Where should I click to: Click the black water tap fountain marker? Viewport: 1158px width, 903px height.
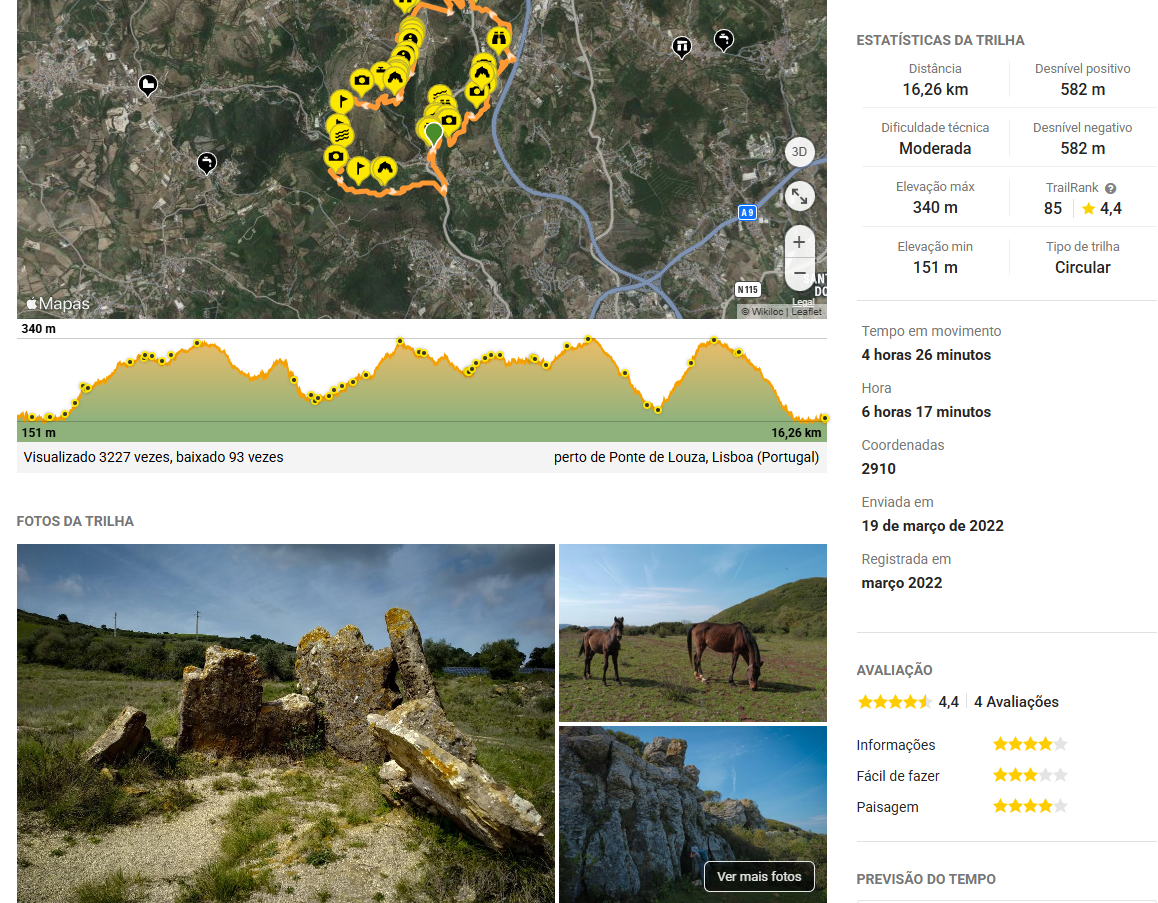[724, 39]
